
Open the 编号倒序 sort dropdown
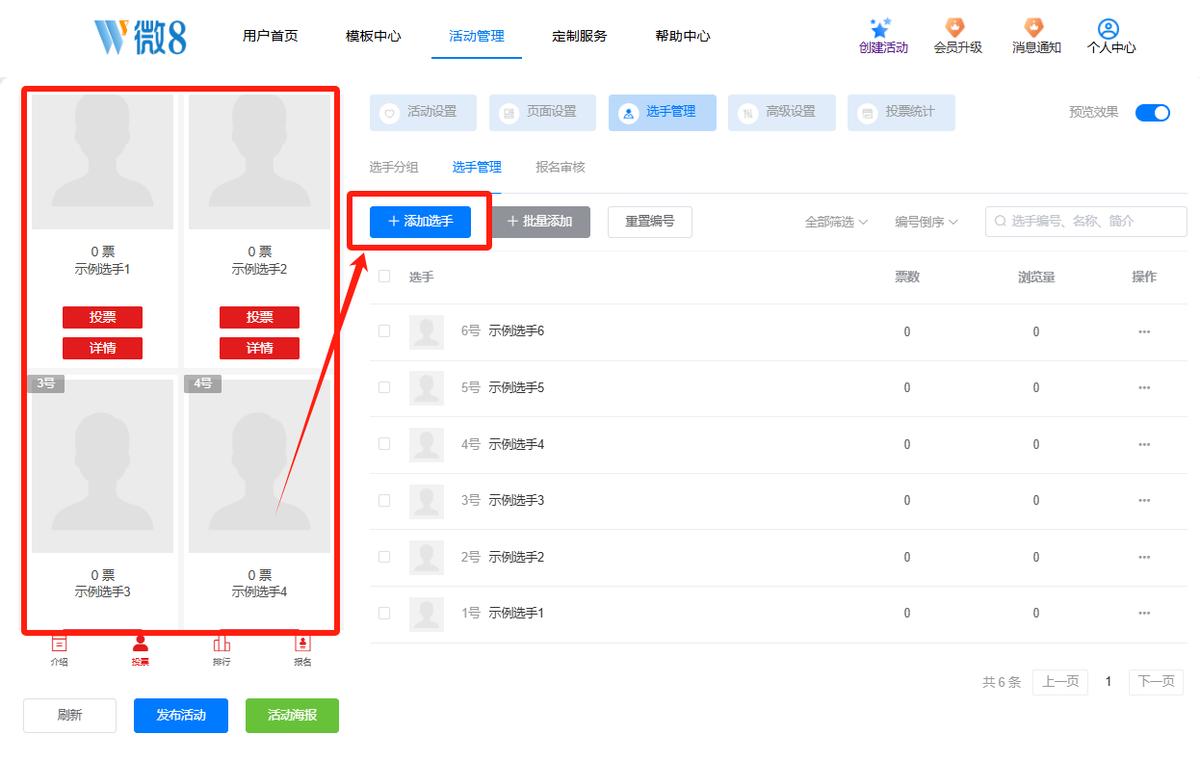coord(926,222)
